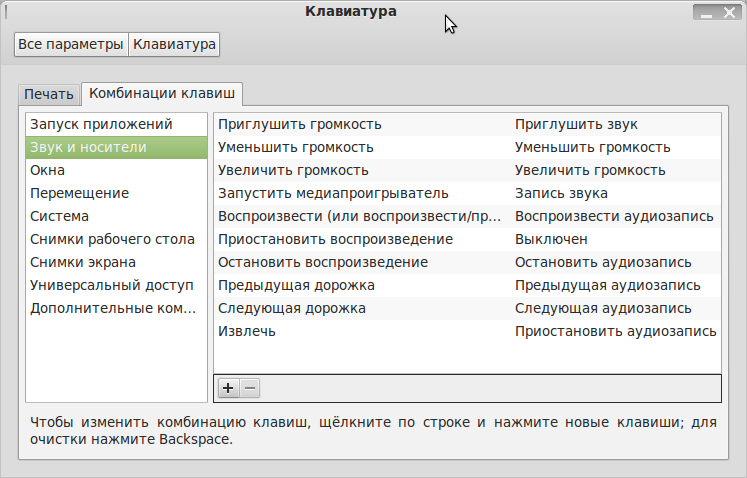Click the Все параметры button
The height and width of the screenshot is (478, 747).
[71, 45]
